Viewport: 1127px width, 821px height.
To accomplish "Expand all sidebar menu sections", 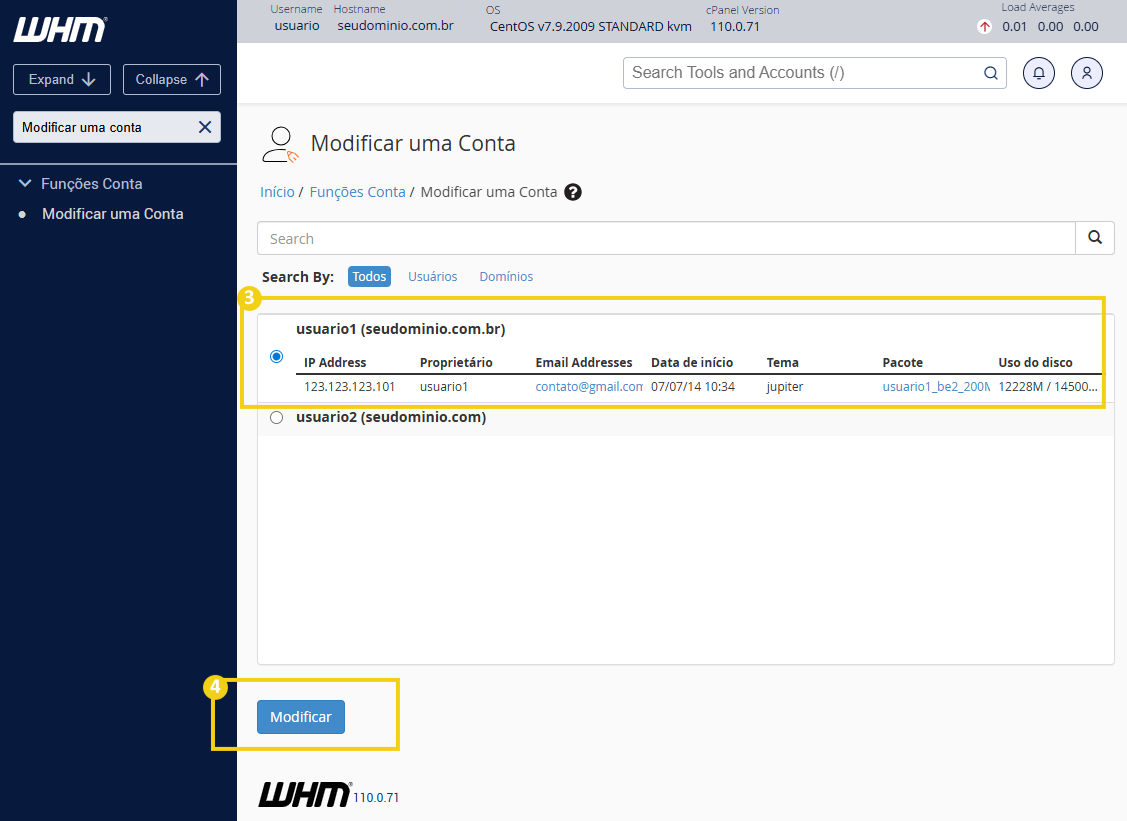I will [x=62, y=79].
